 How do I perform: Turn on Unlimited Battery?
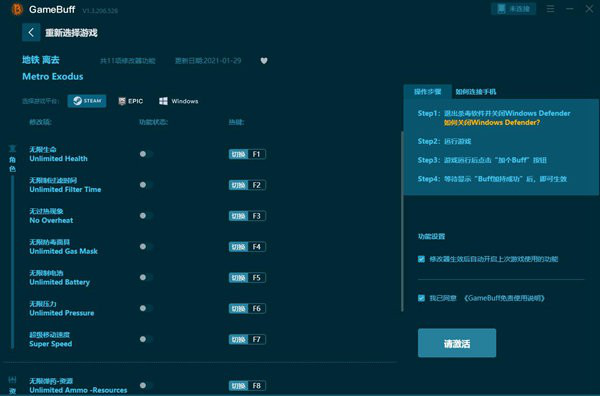click(x=146, y=277)
